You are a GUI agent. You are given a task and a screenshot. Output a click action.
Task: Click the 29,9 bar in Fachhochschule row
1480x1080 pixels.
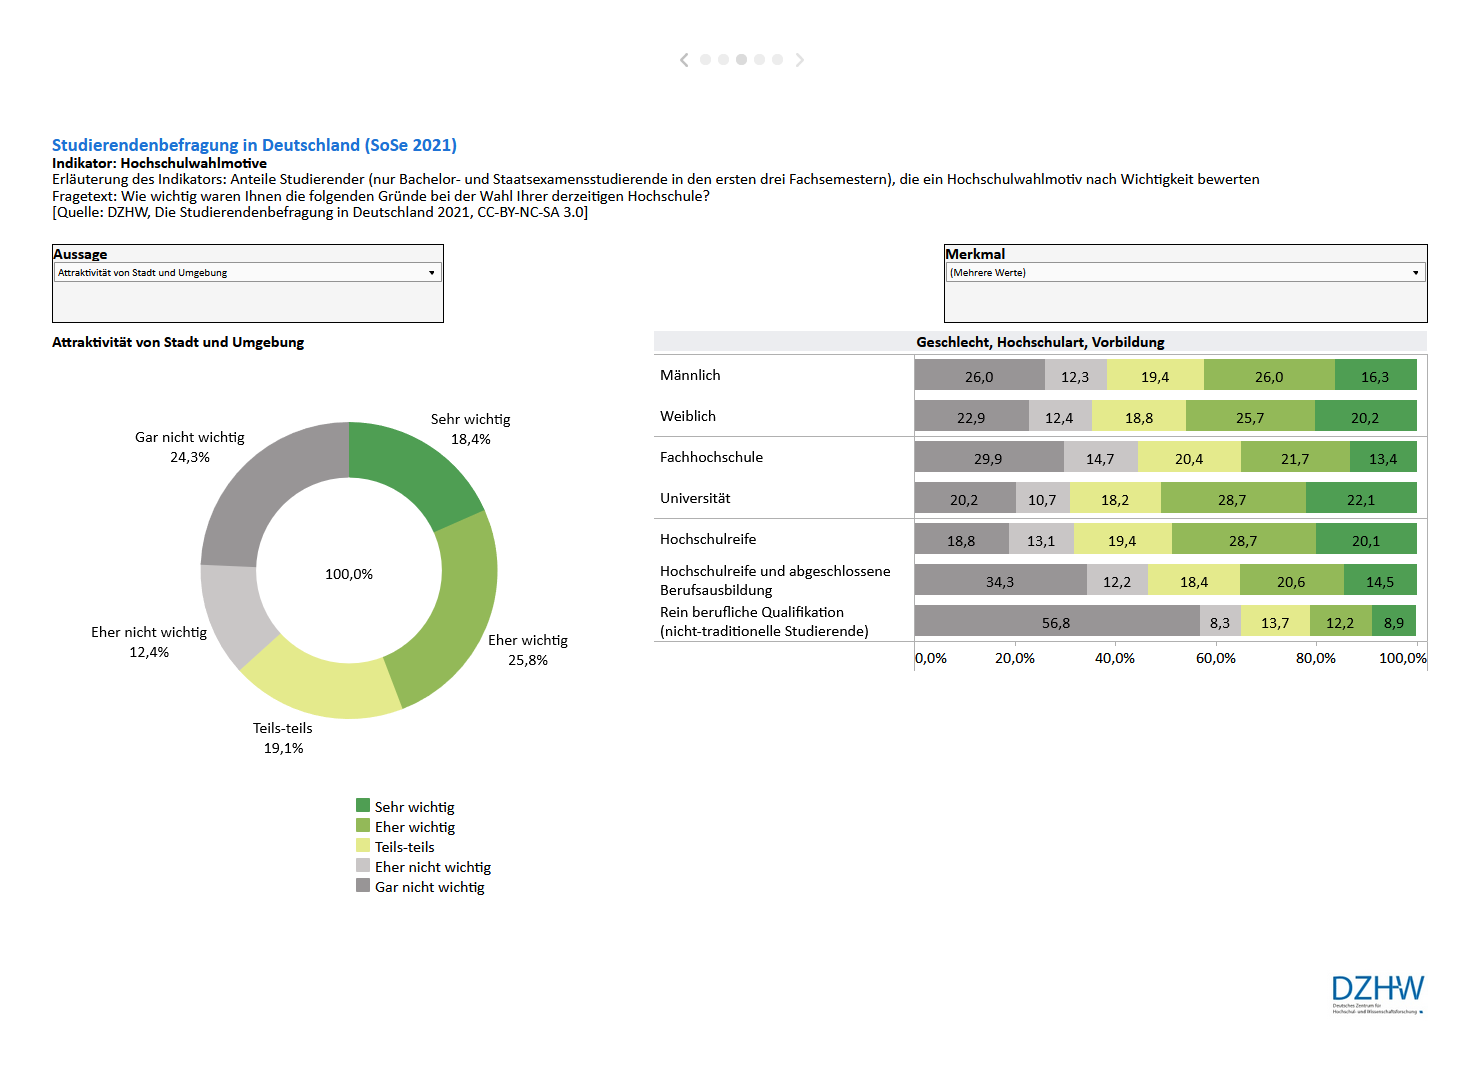click(x=989, y=457)
